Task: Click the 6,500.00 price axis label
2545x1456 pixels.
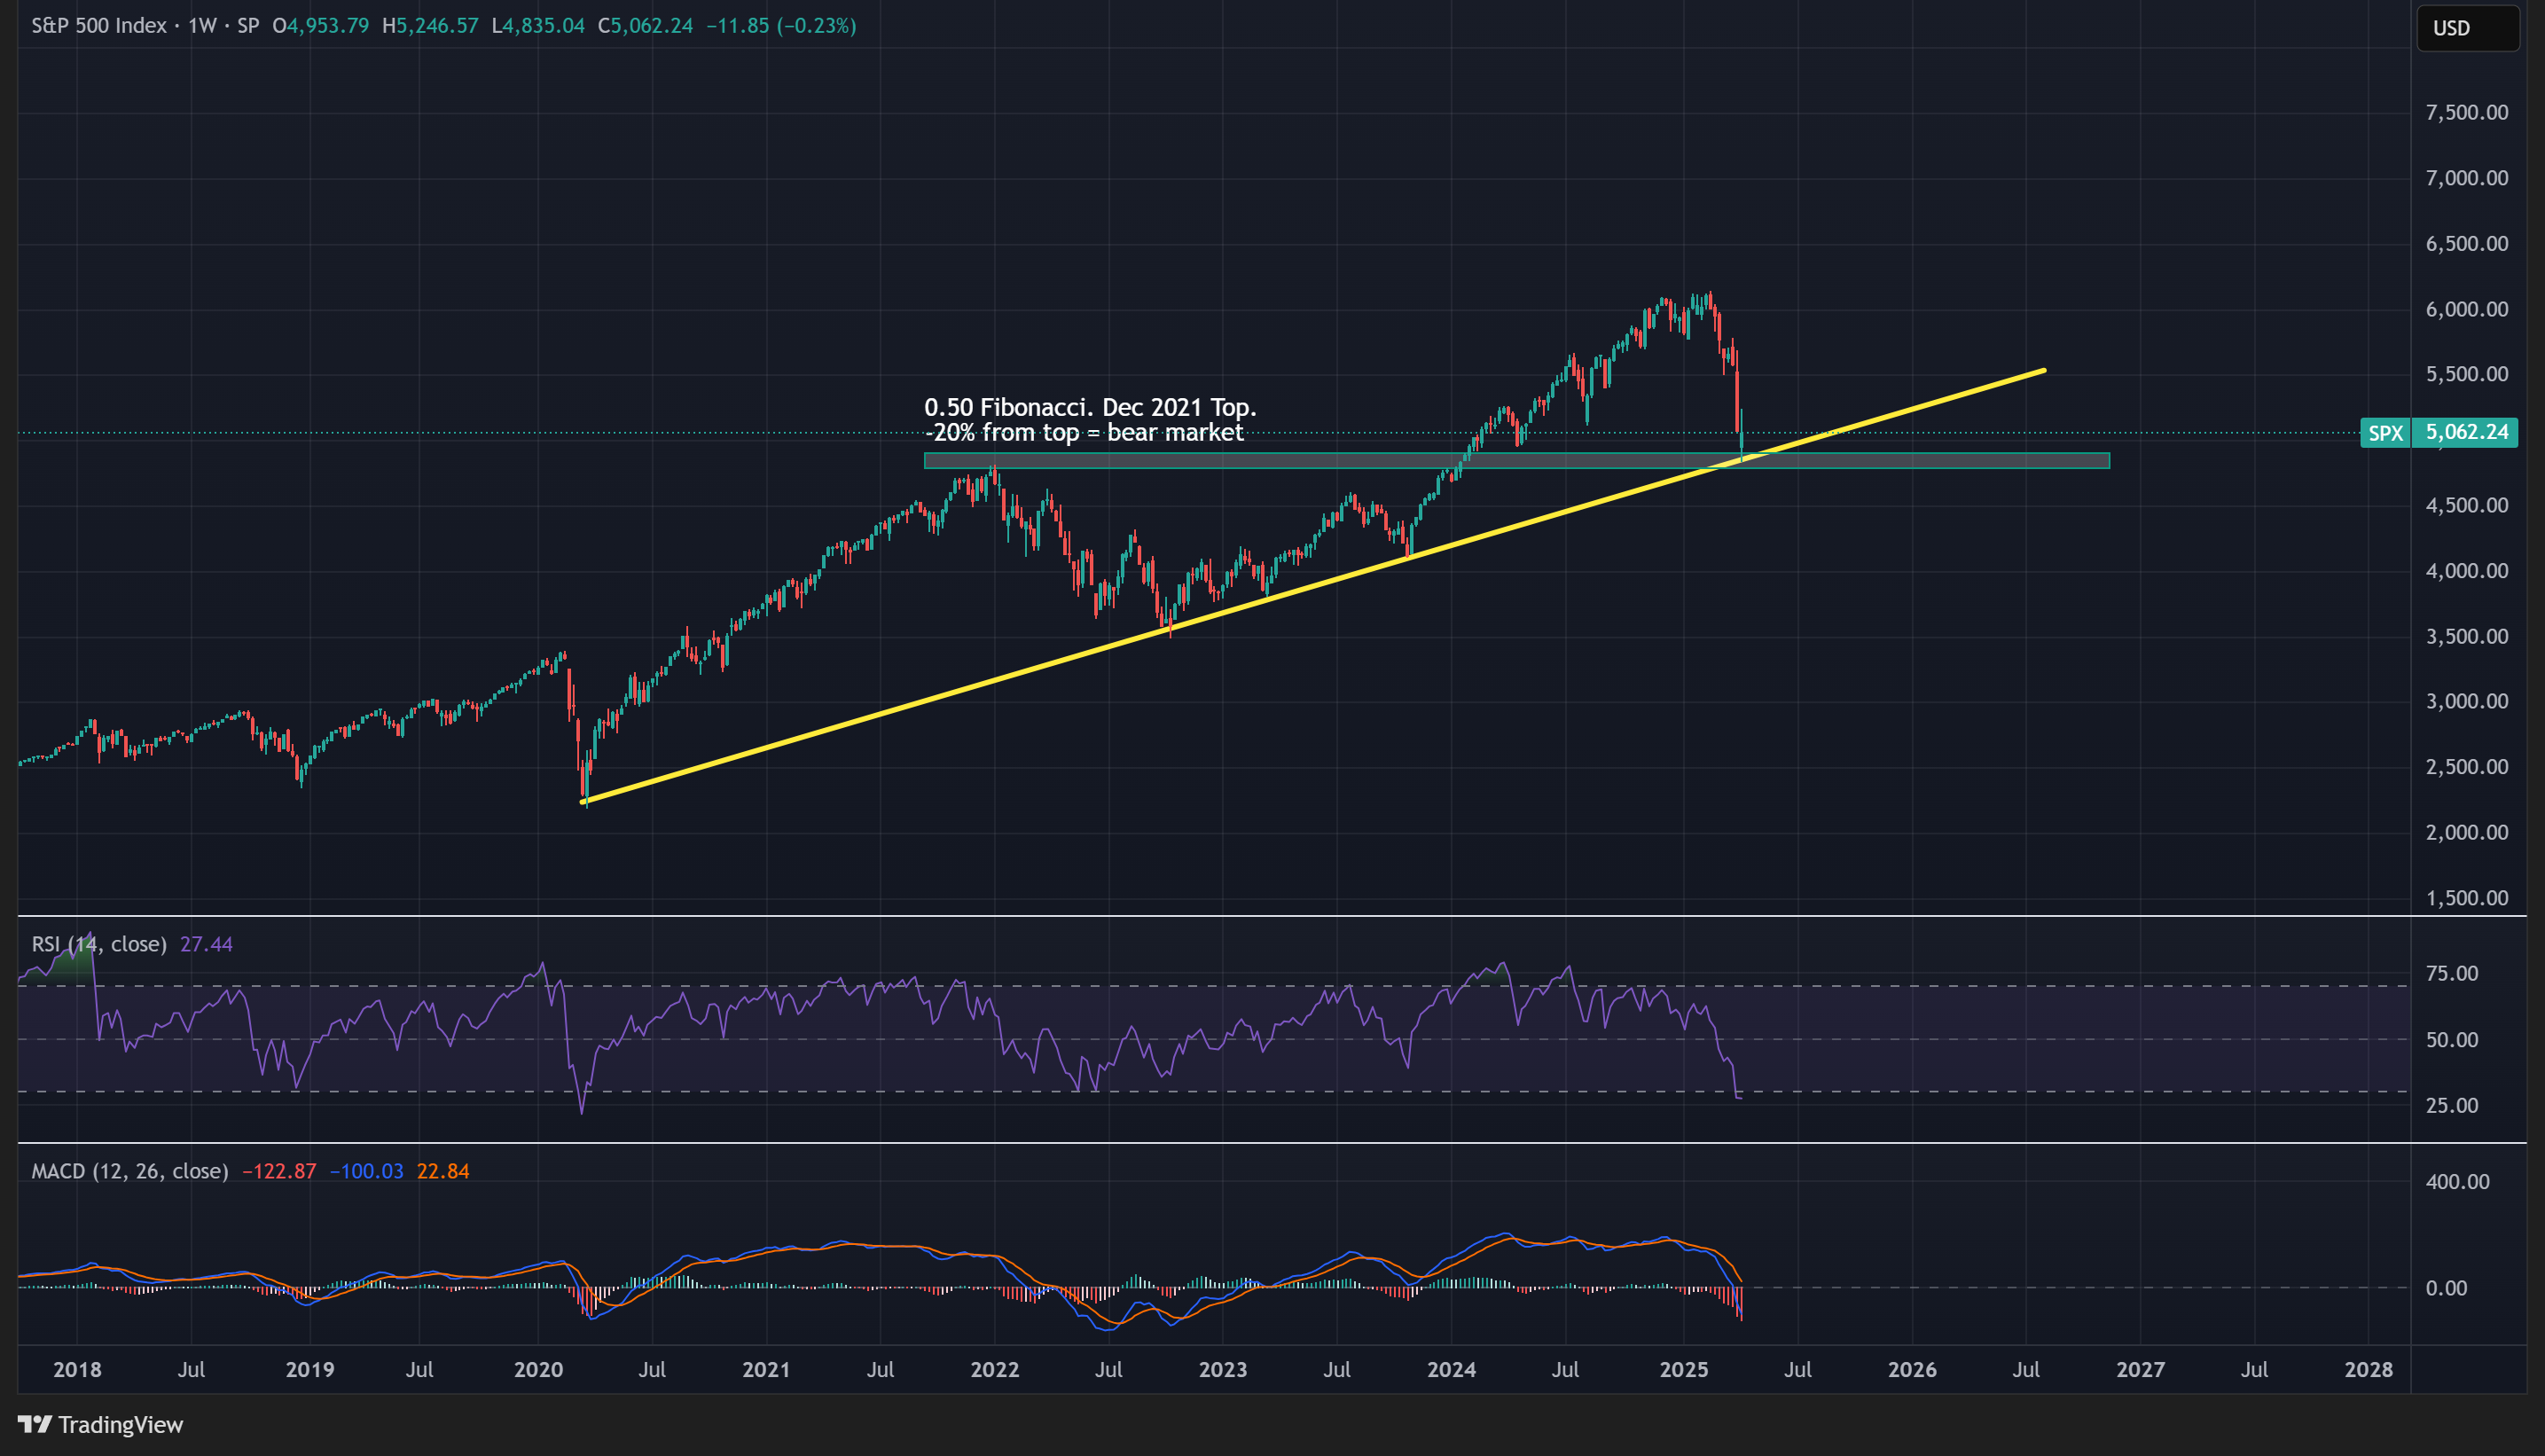Action: click(x=2467, y=244)
